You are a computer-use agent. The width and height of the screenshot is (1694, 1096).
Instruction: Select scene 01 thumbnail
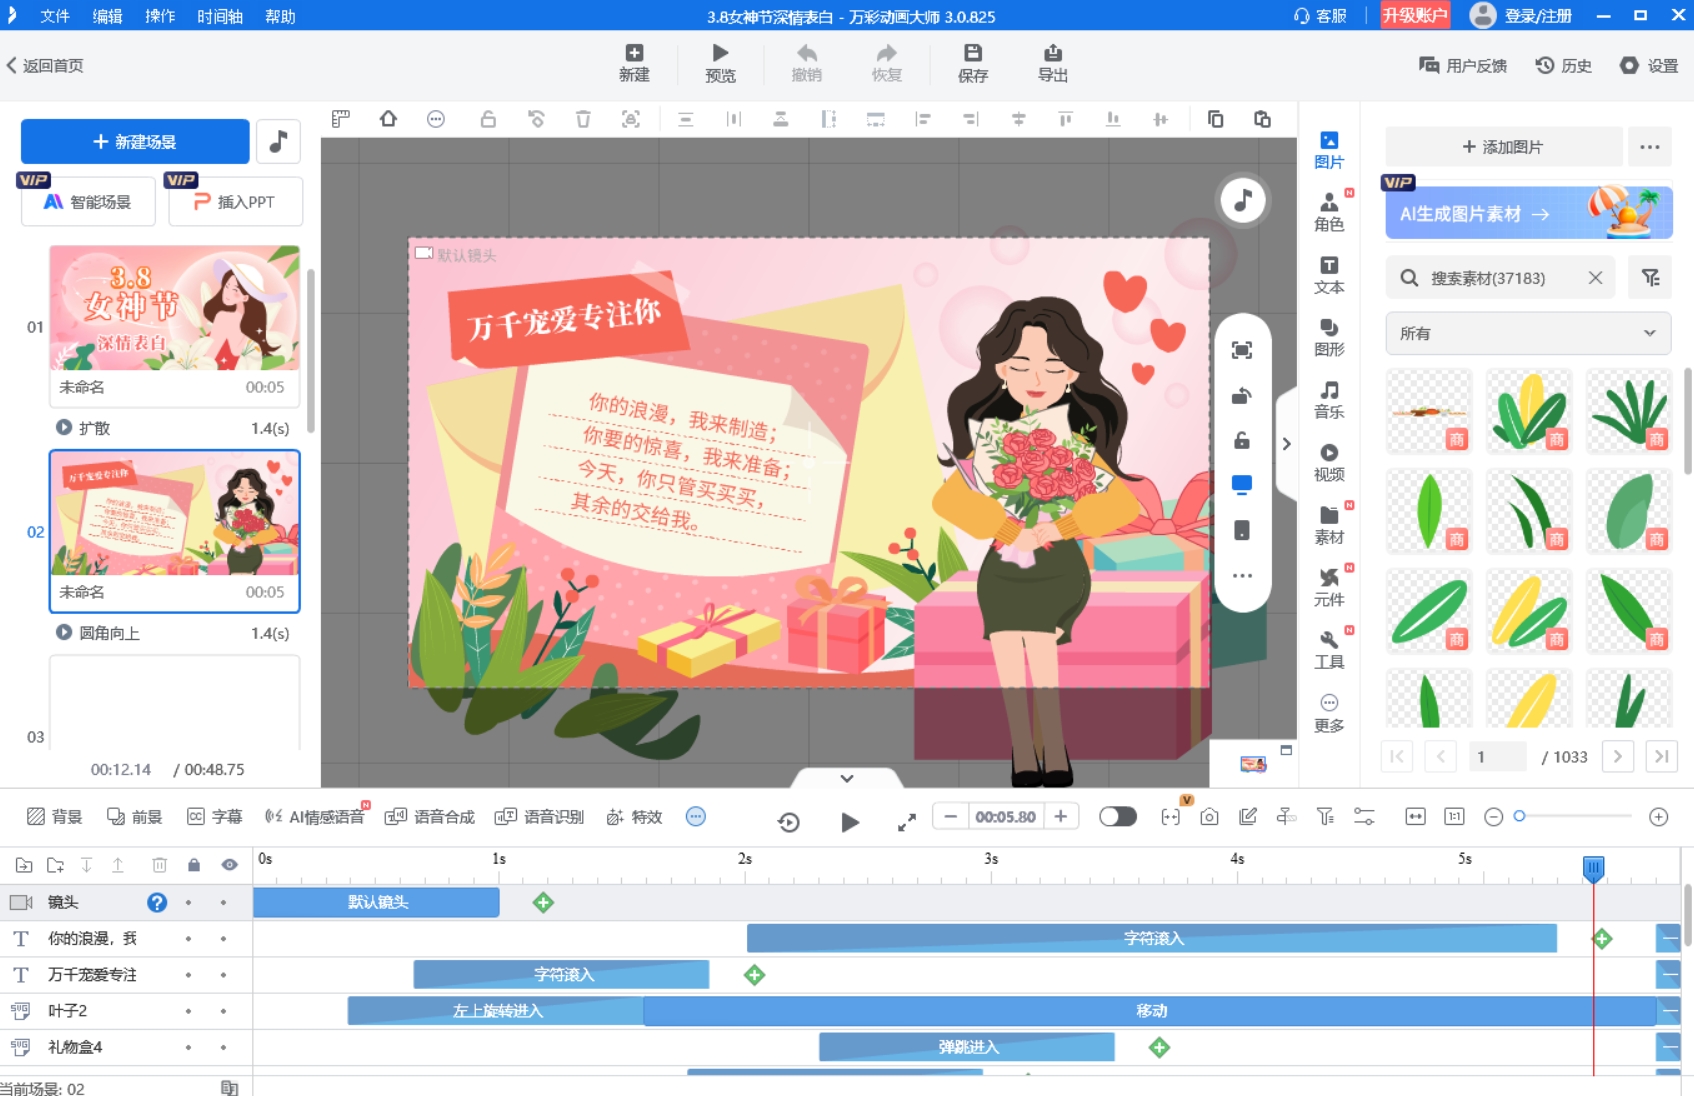point(175,308)
